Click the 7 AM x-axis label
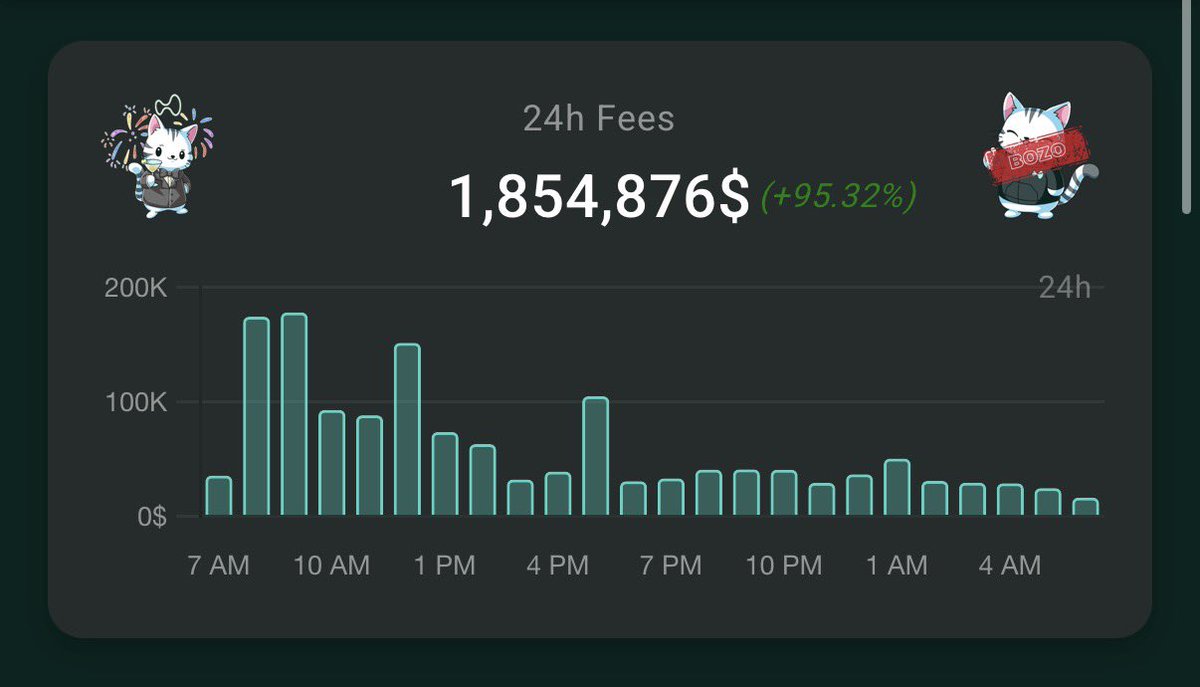The width and height of the screenshot is (1200, 687). pos(219,566)
